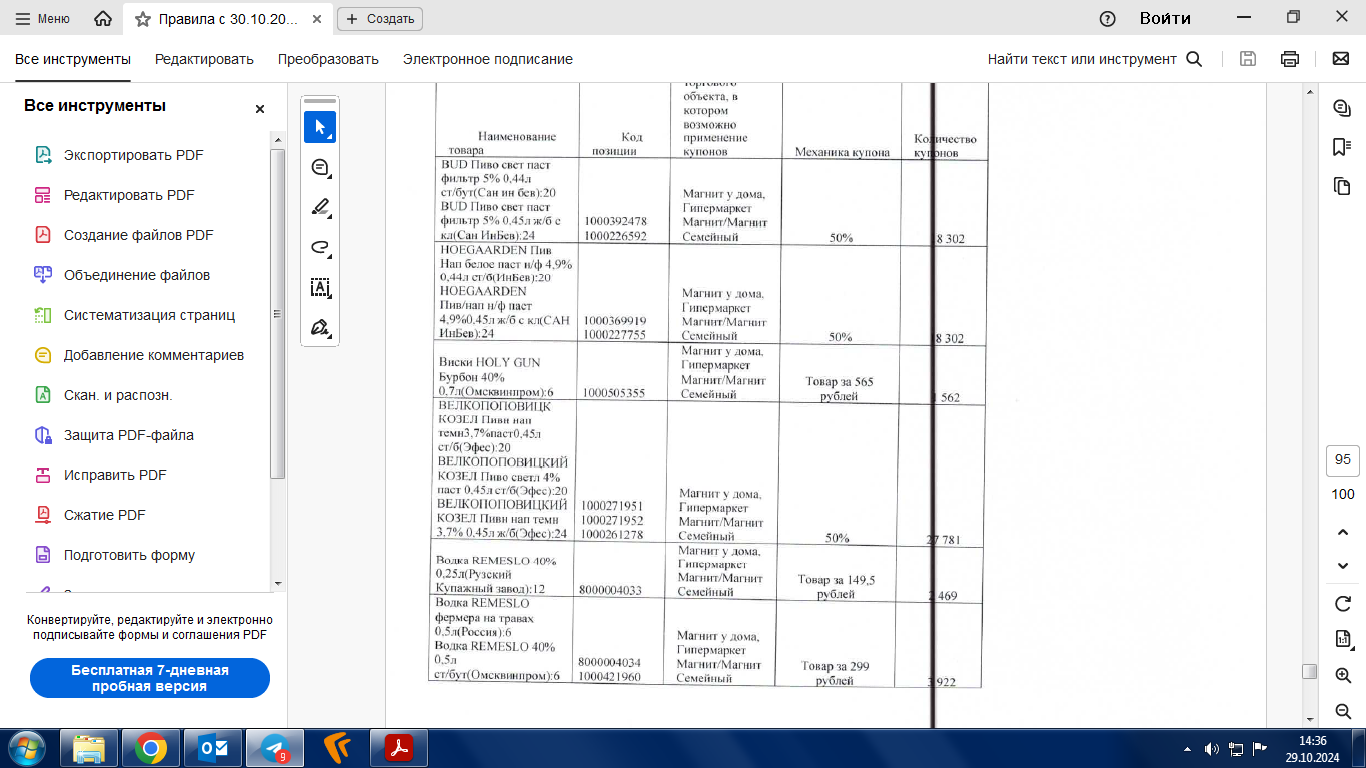Start the Бесплатная 7-дневная пробная версия
1366x768 pixels.
tap(150, 678)
